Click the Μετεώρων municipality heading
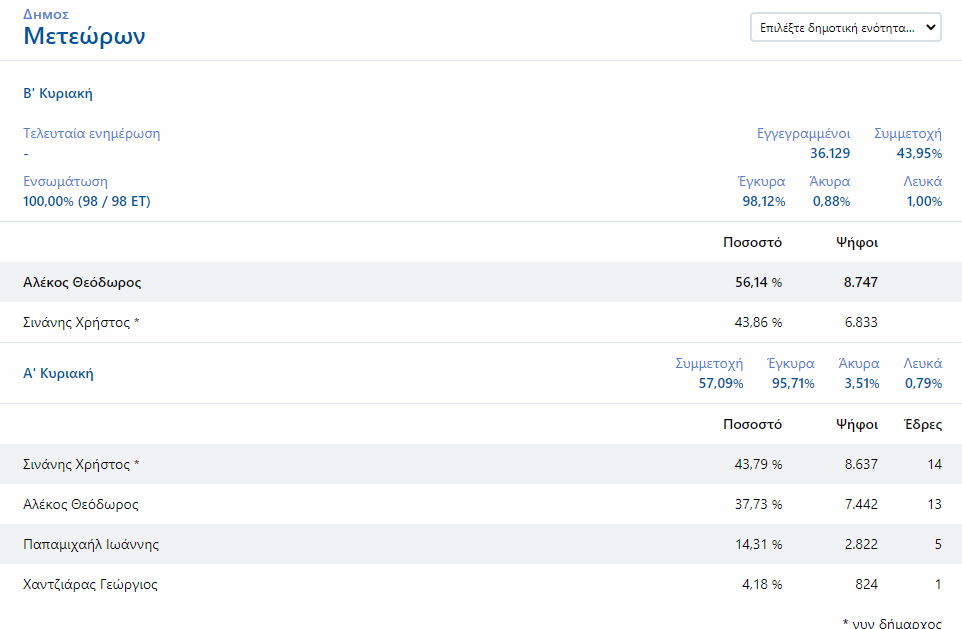962x629 pixels. pos(85,37)
